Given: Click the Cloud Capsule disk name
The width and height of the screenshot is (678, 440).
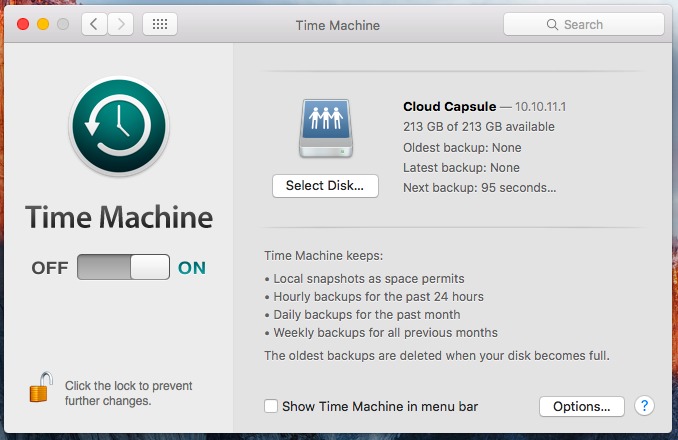Looking at the screenshot, I should tap(450, 107).
